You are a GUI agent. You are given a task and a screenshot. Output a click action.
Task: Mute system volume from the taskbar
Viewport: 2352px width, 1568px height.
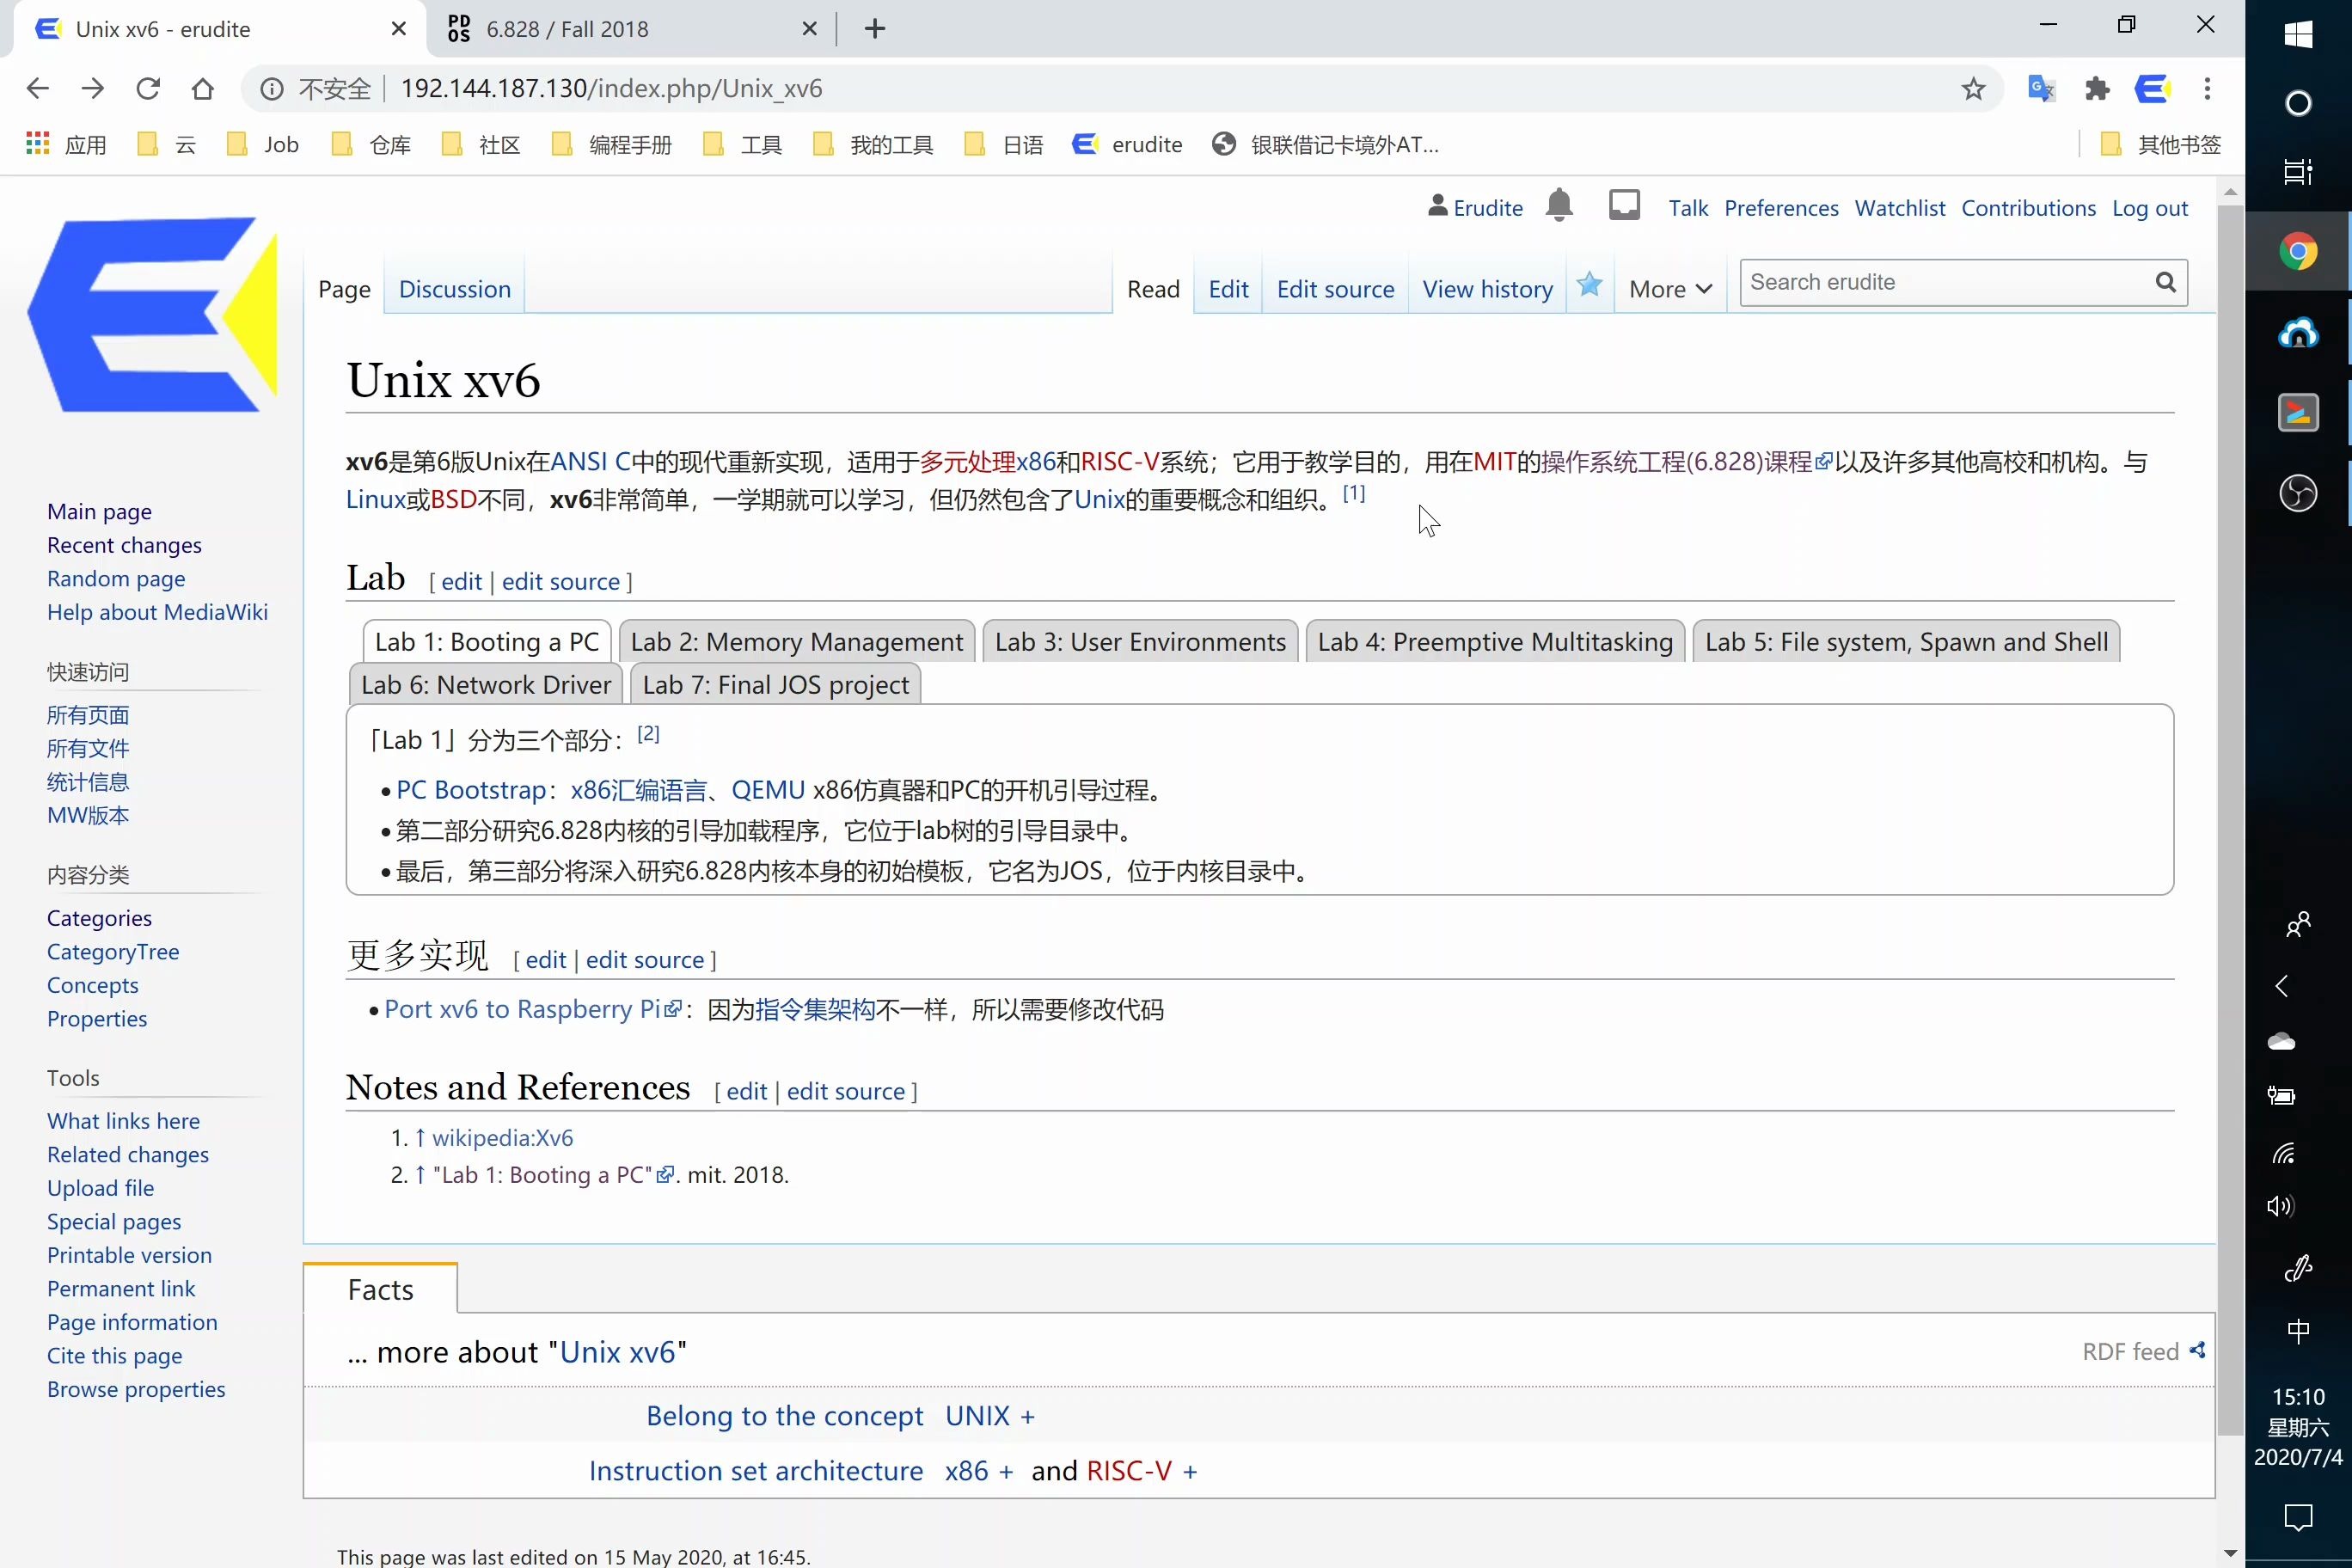tap(2281, 1206)
